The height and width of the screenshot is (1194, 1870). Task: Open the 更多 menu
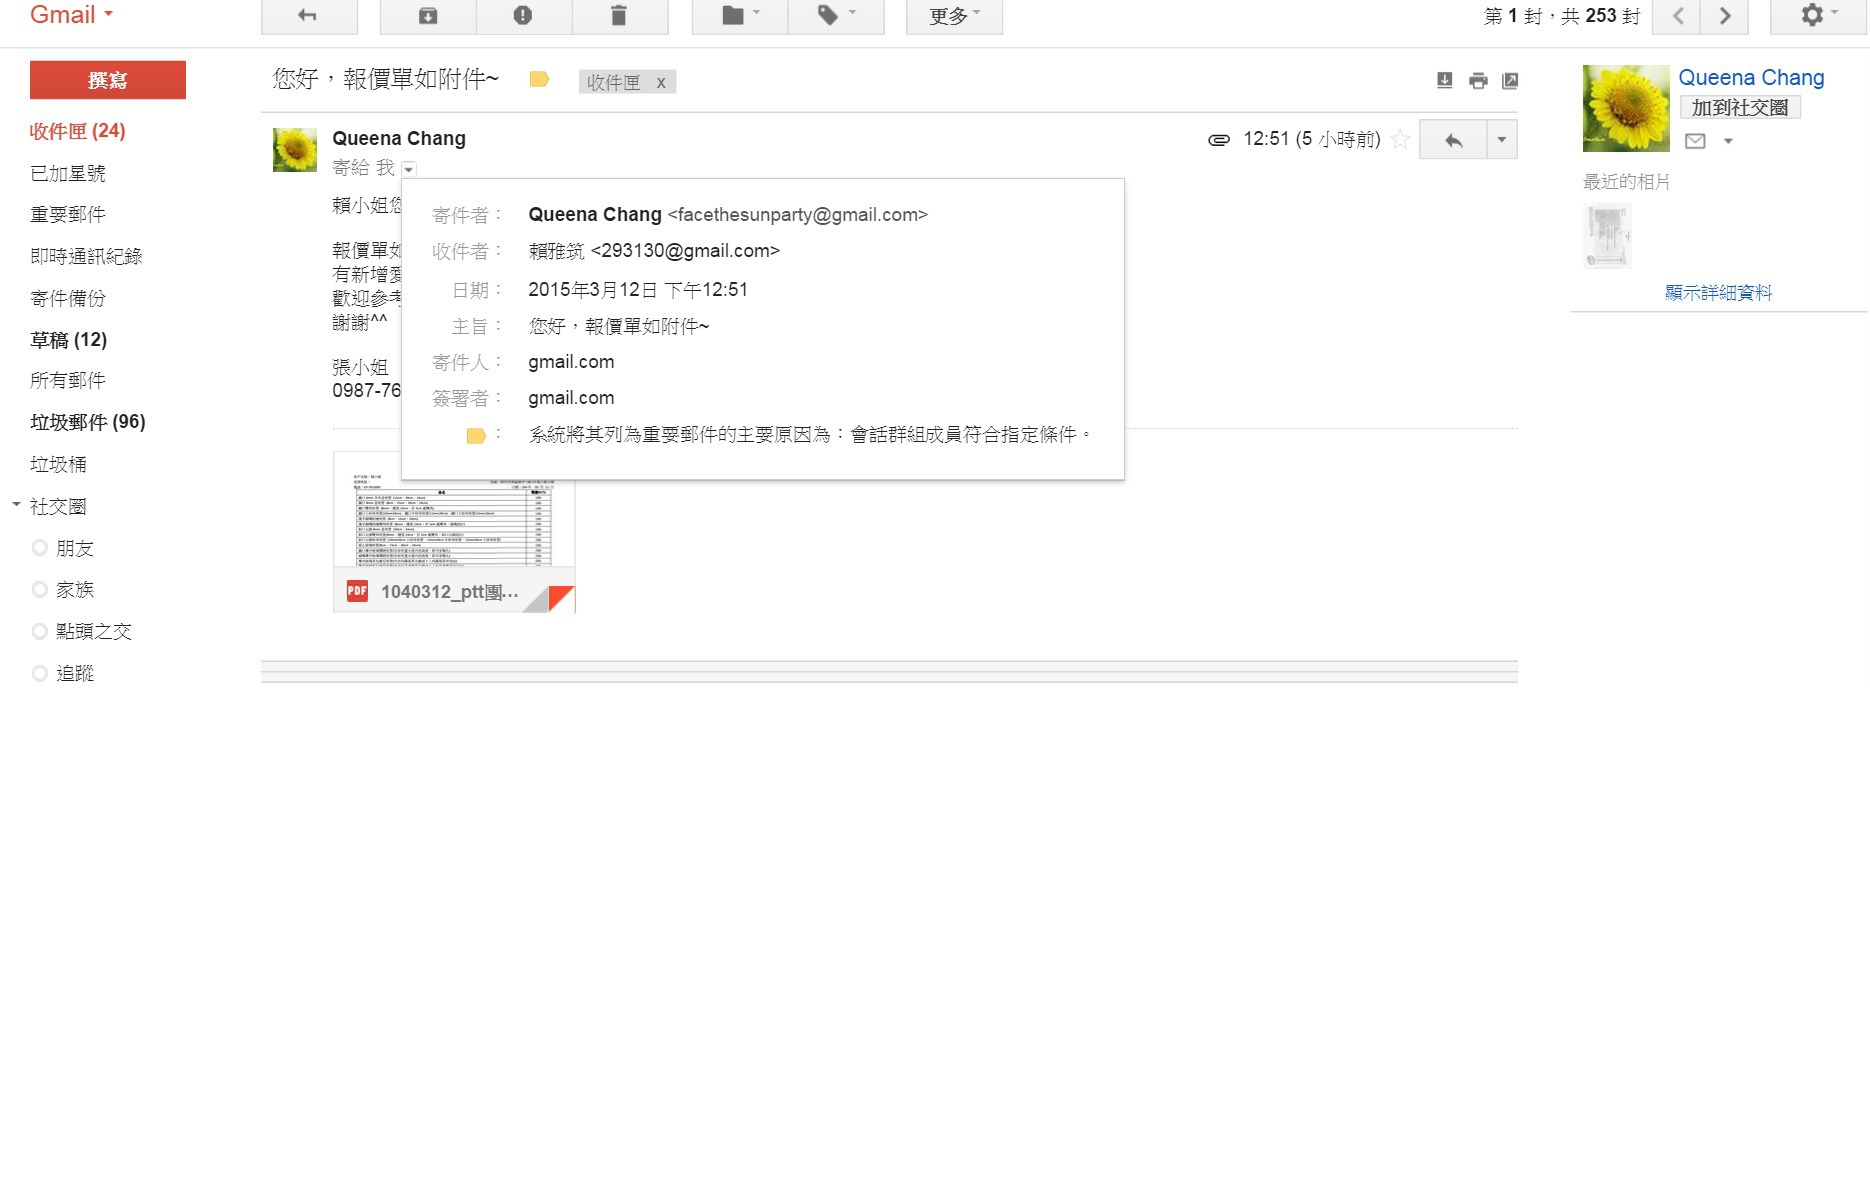tap(954, 16)
